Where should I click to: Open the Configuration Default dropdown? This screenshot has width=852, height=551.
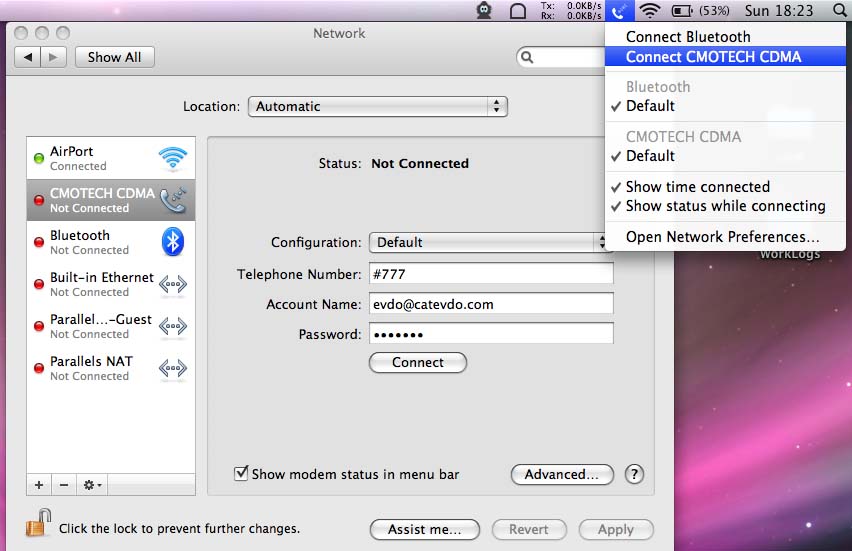487,242
